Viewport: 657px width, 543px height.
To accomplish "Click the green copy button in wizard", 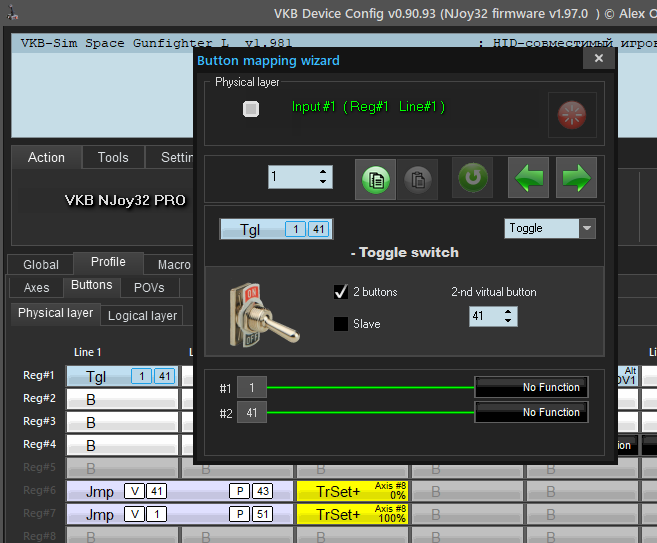I will tap(375, 179).
